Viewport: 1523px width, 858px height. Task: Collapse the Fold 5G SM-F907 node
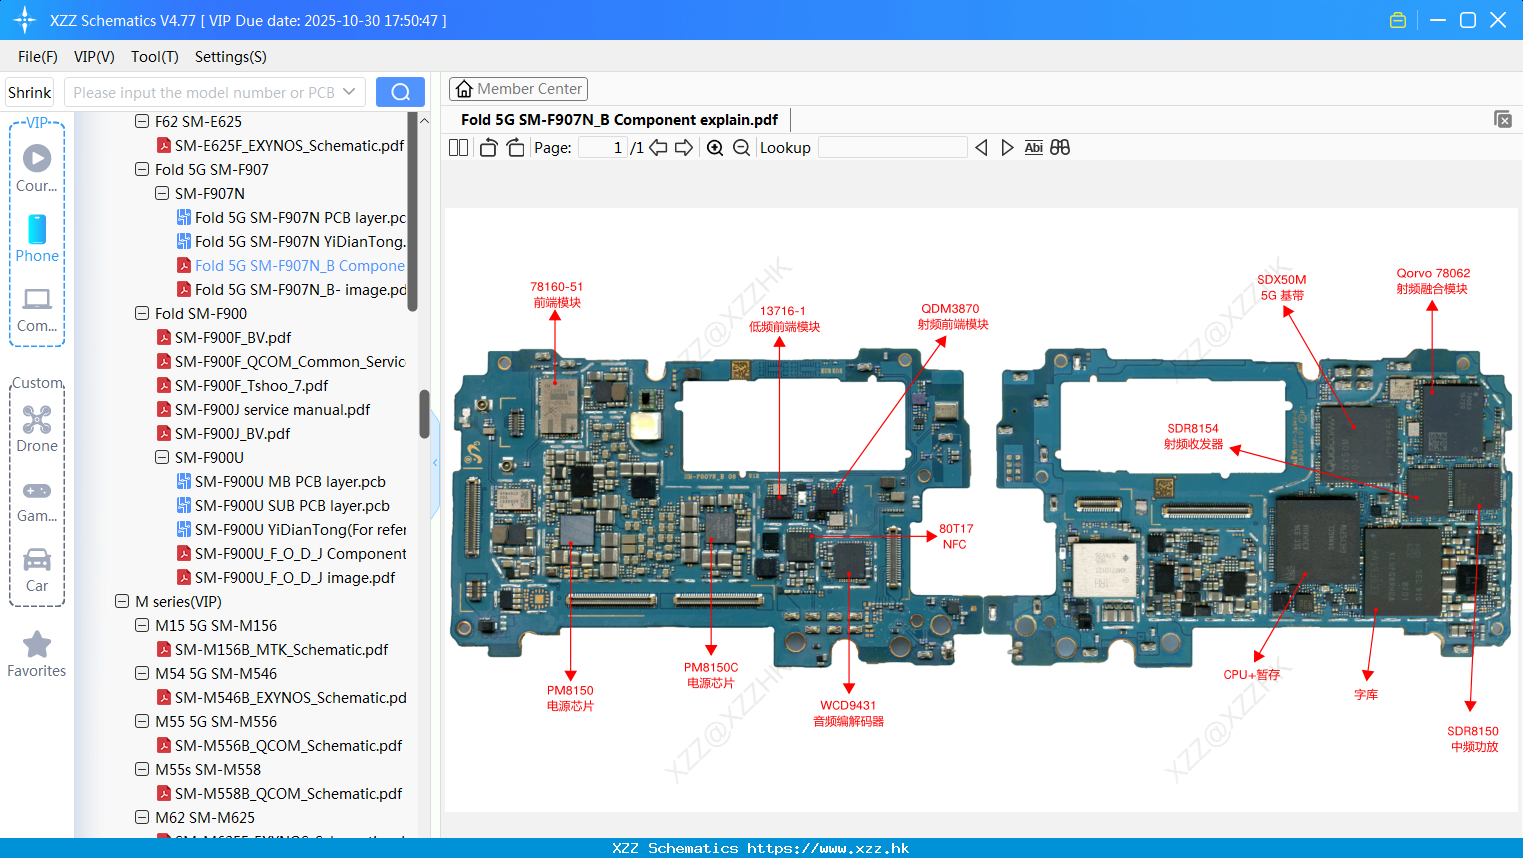[x=142, y=170]
